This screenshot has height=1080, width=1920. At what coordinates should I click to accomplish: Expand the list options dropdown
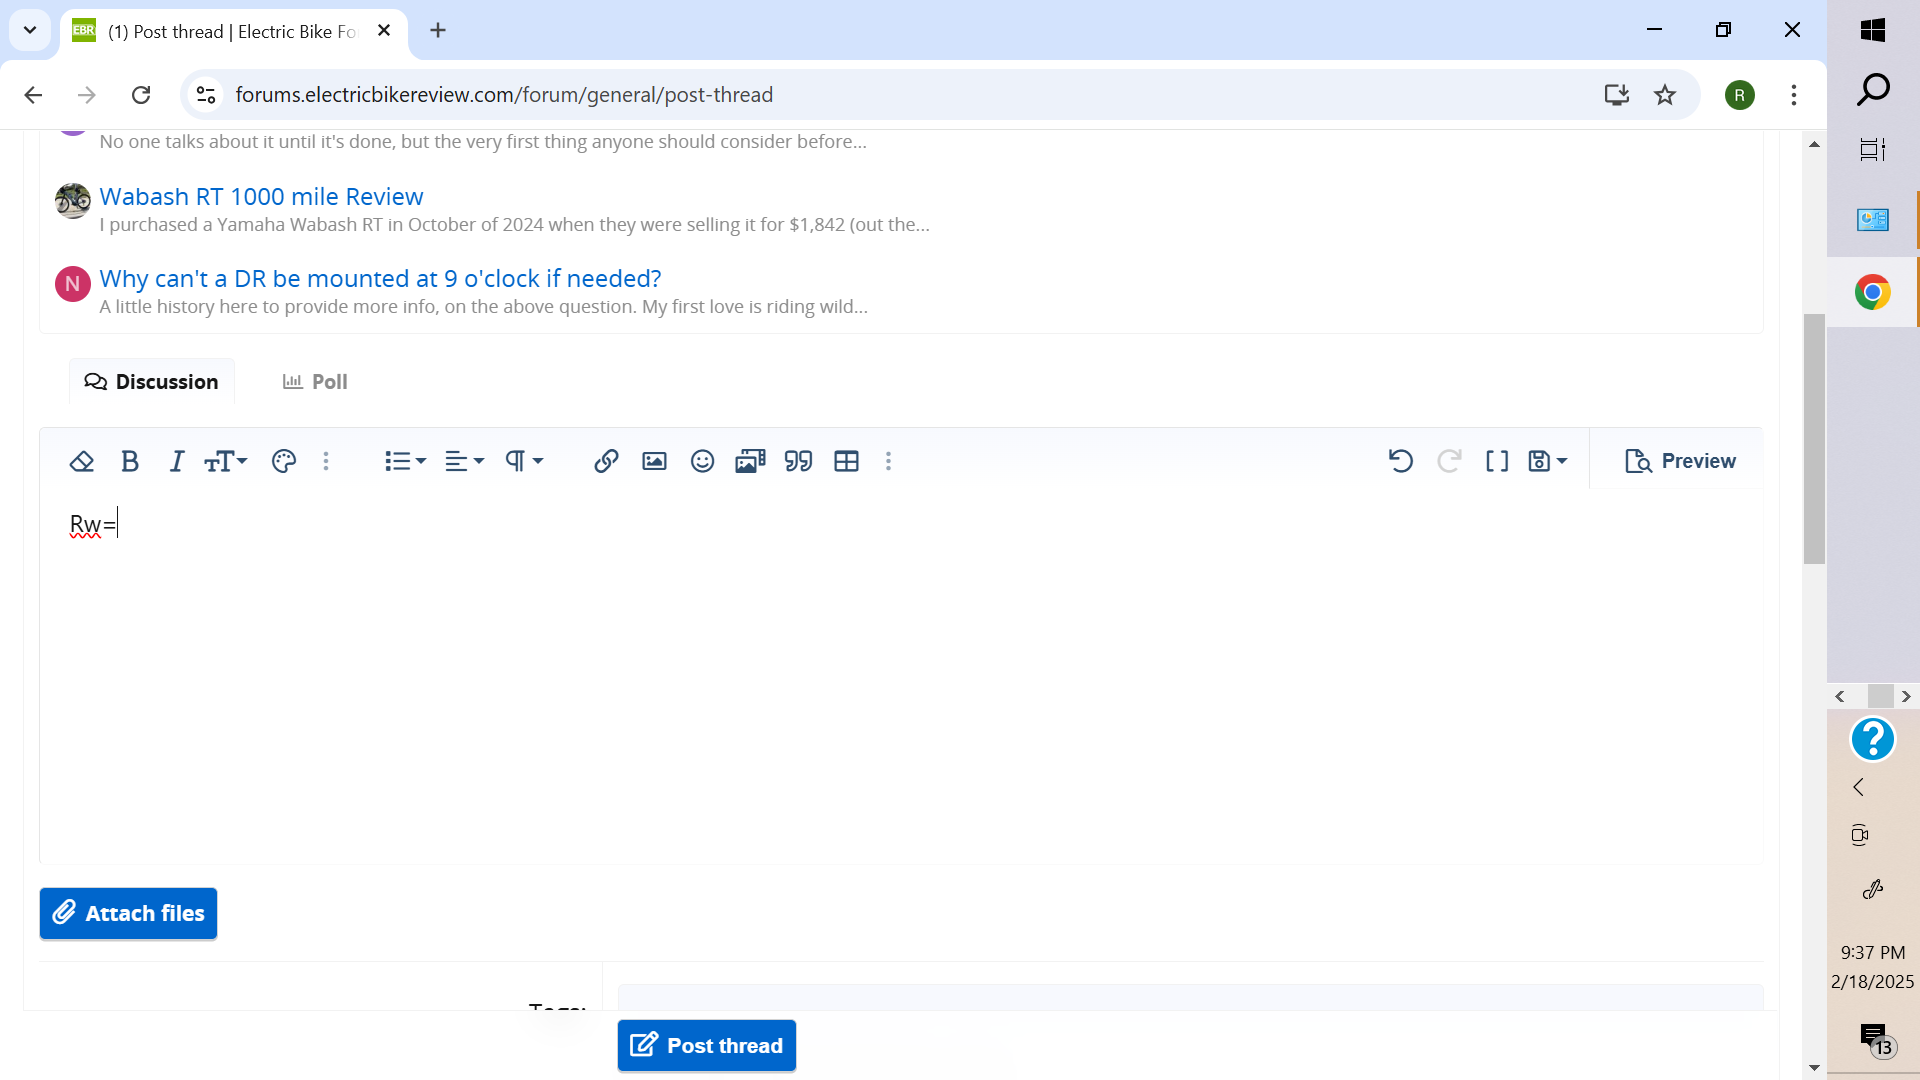[405, 461]
